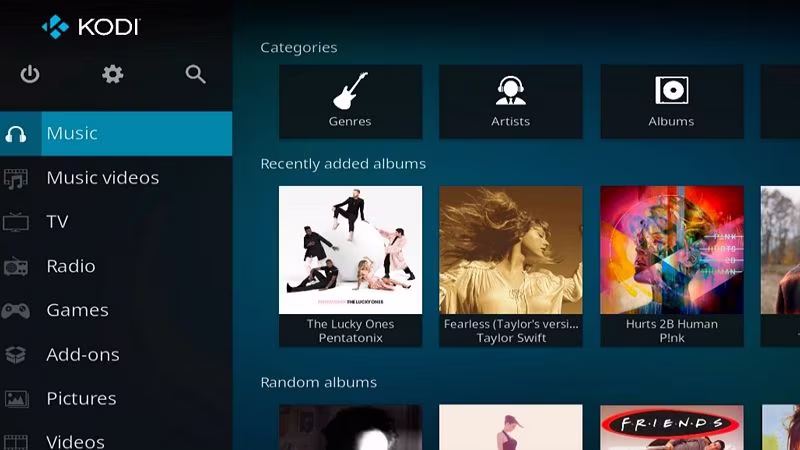Open the cut-off fourth recently added album
Viewport: 800px width, 450px height.
click(x=780, y=250)
